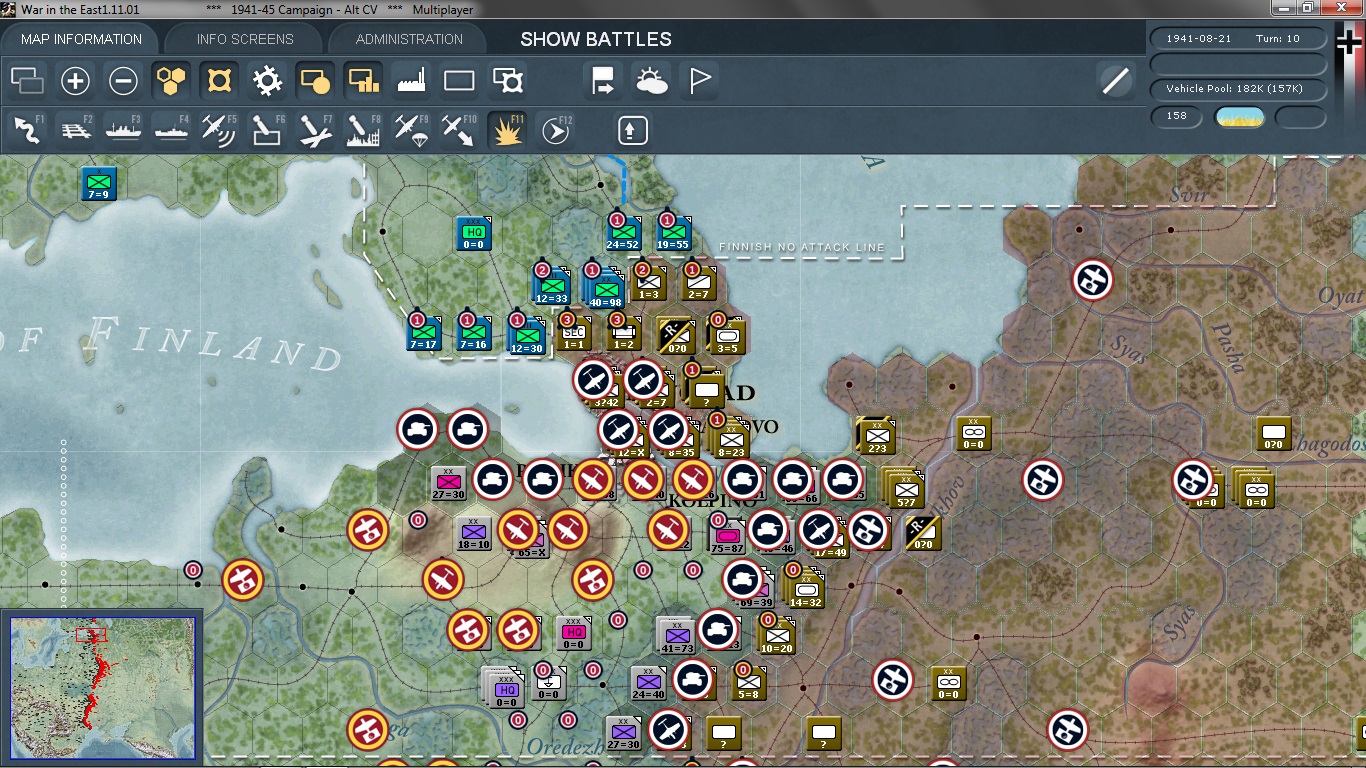1366x768 pixels.
Task: Select the purple unit labeled 41=73
Action: 676,636
